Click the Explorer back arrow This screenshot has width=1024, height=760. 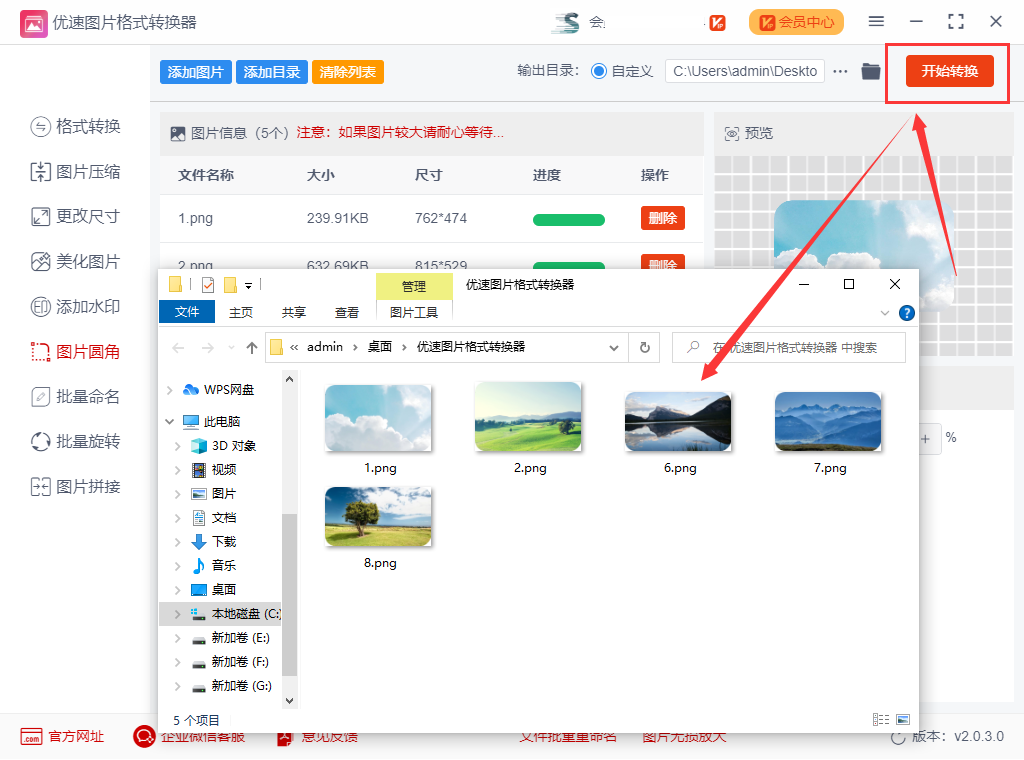178,348
